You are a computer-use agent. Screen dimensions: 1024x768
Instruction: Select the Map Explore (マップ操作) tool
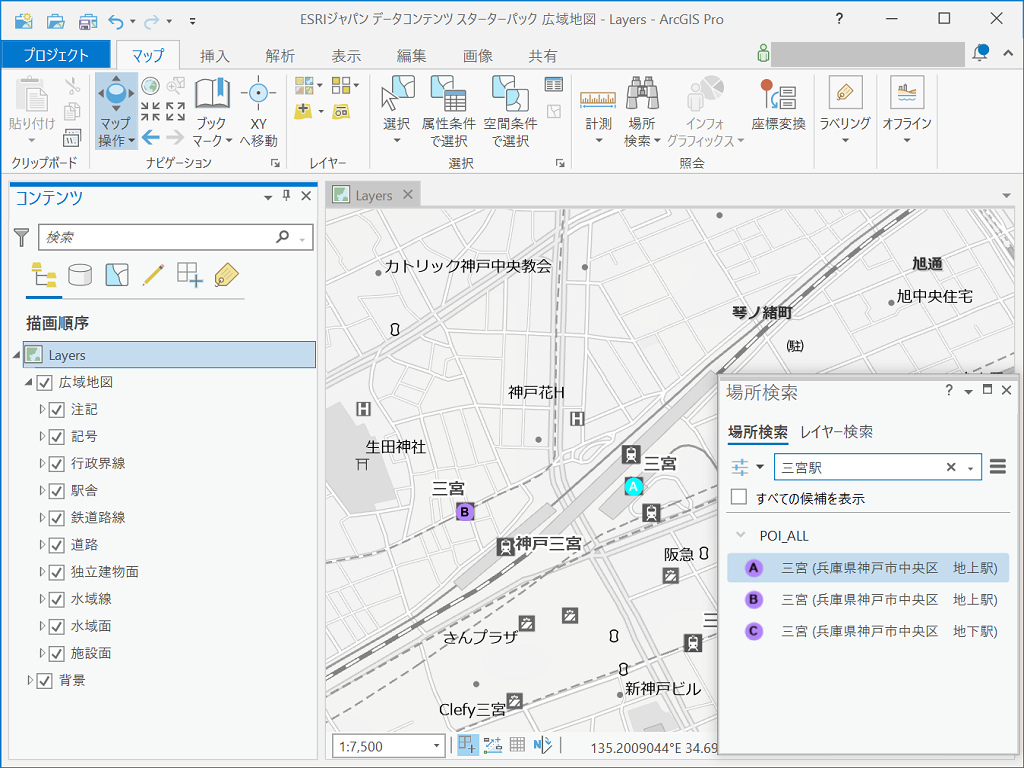point(116,110)
